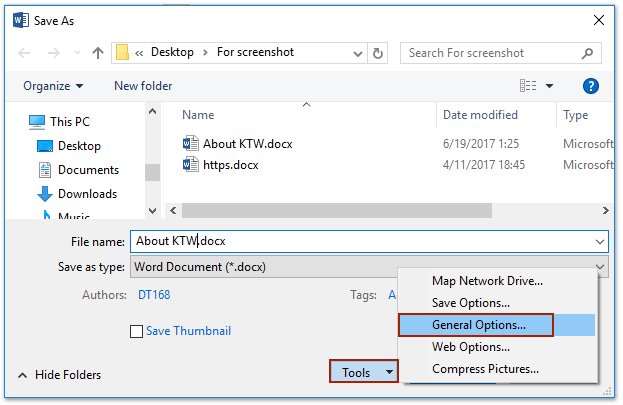
Task: Click the horizontal scrollbar thumb
Action: [337, 211]
